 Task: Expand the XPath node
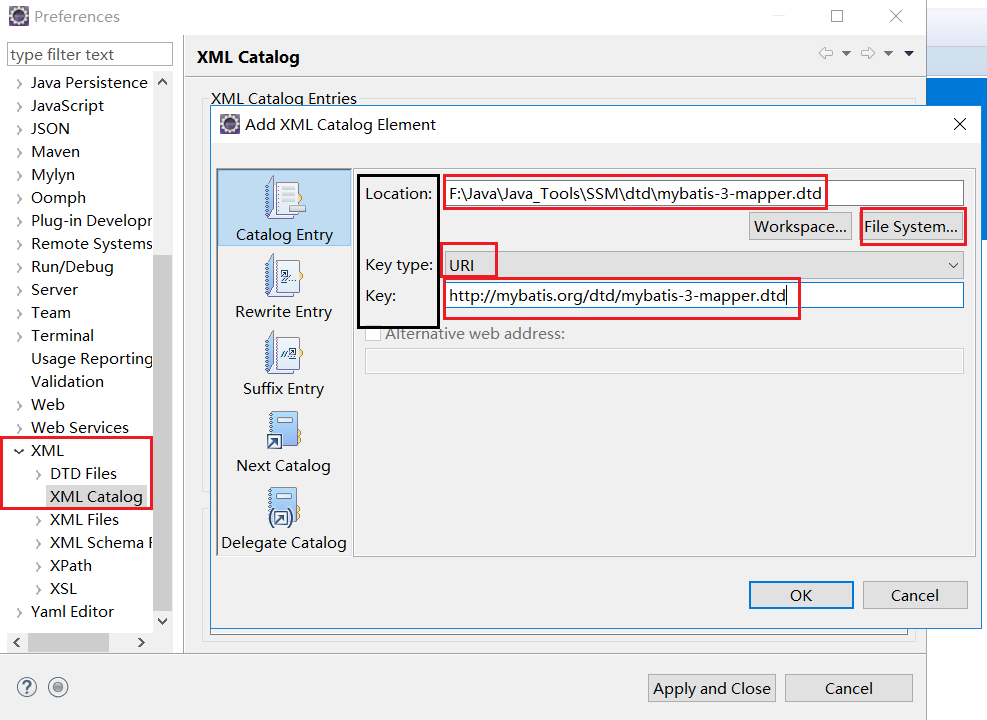click(x=38, y=566)
